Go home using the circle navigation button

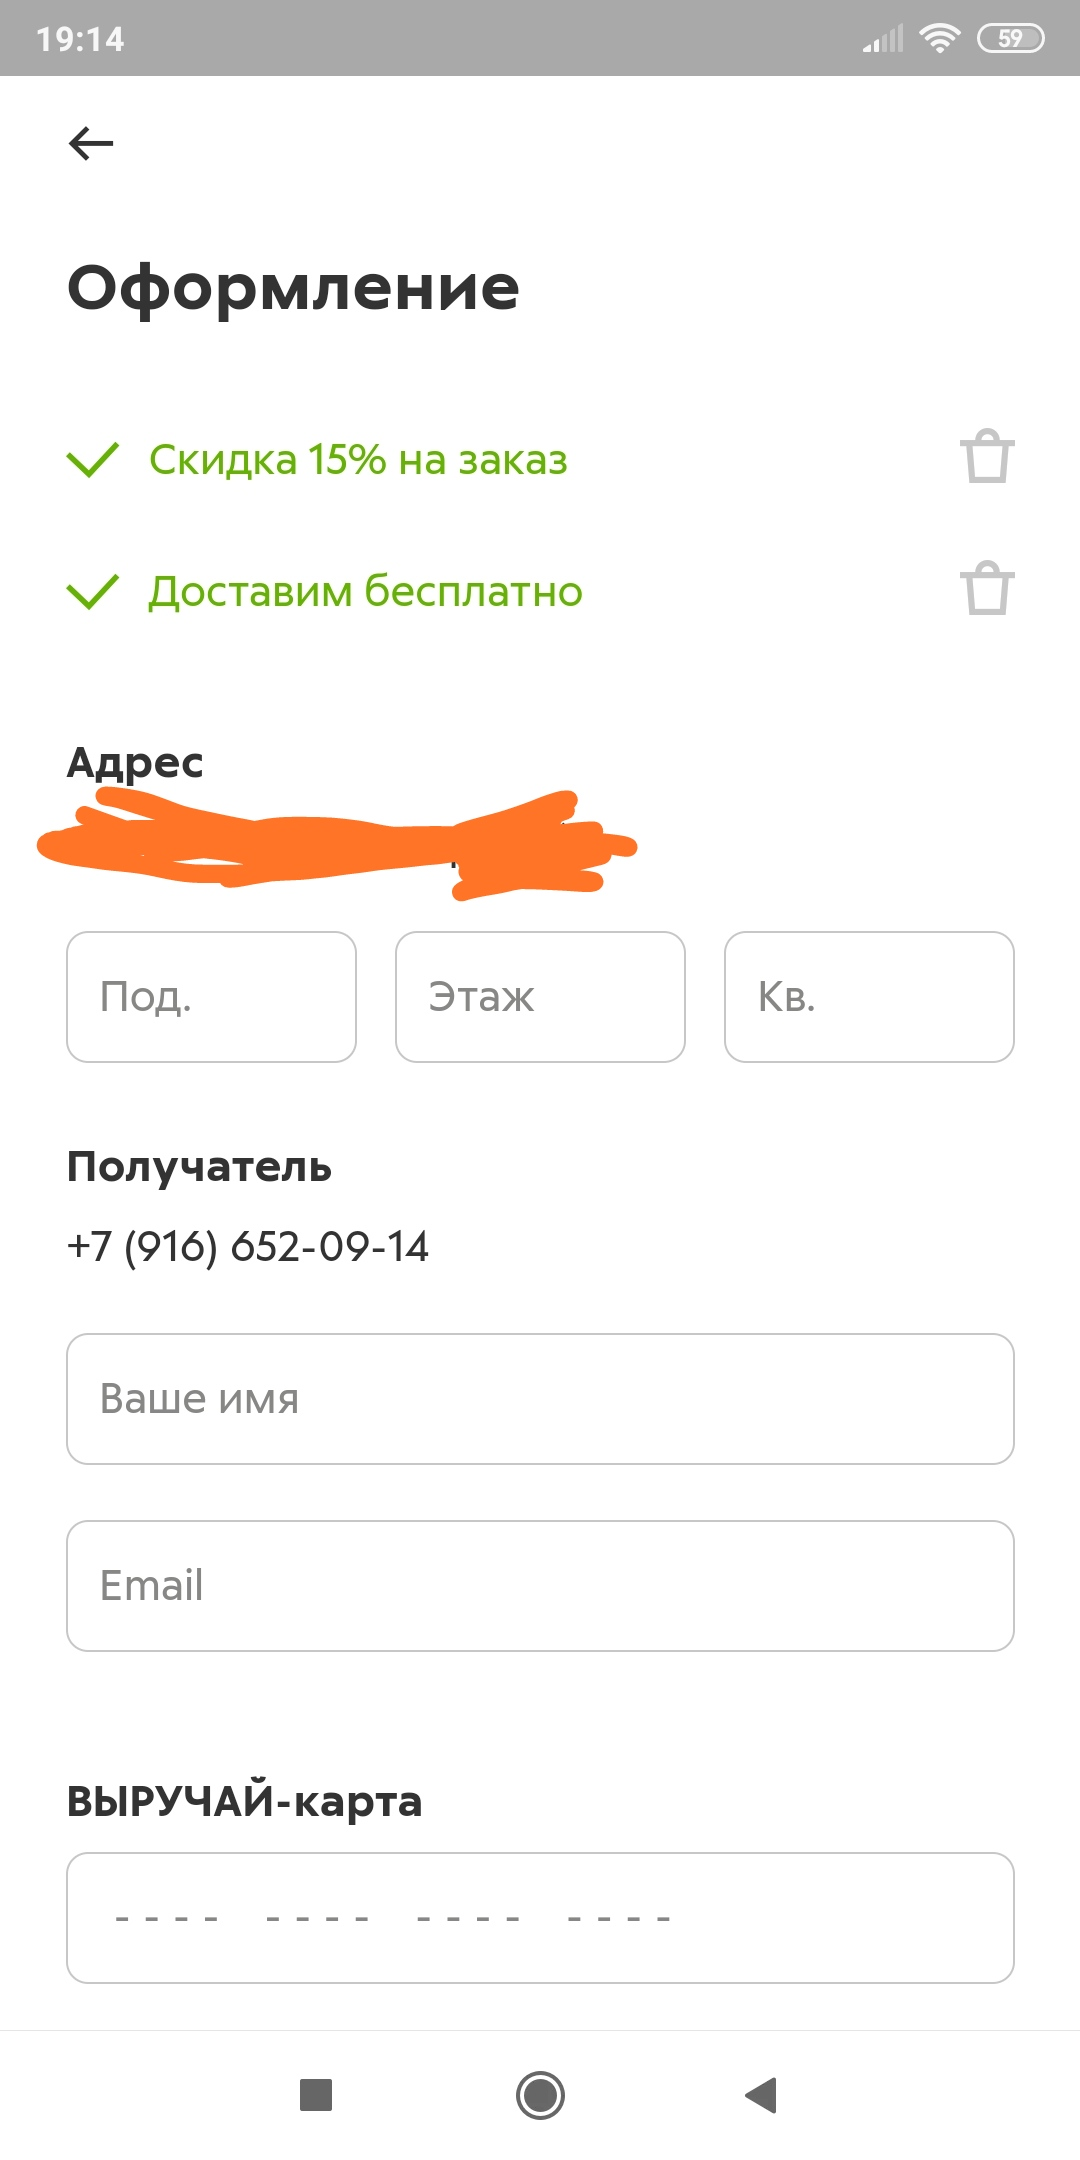coord(540,2094)
